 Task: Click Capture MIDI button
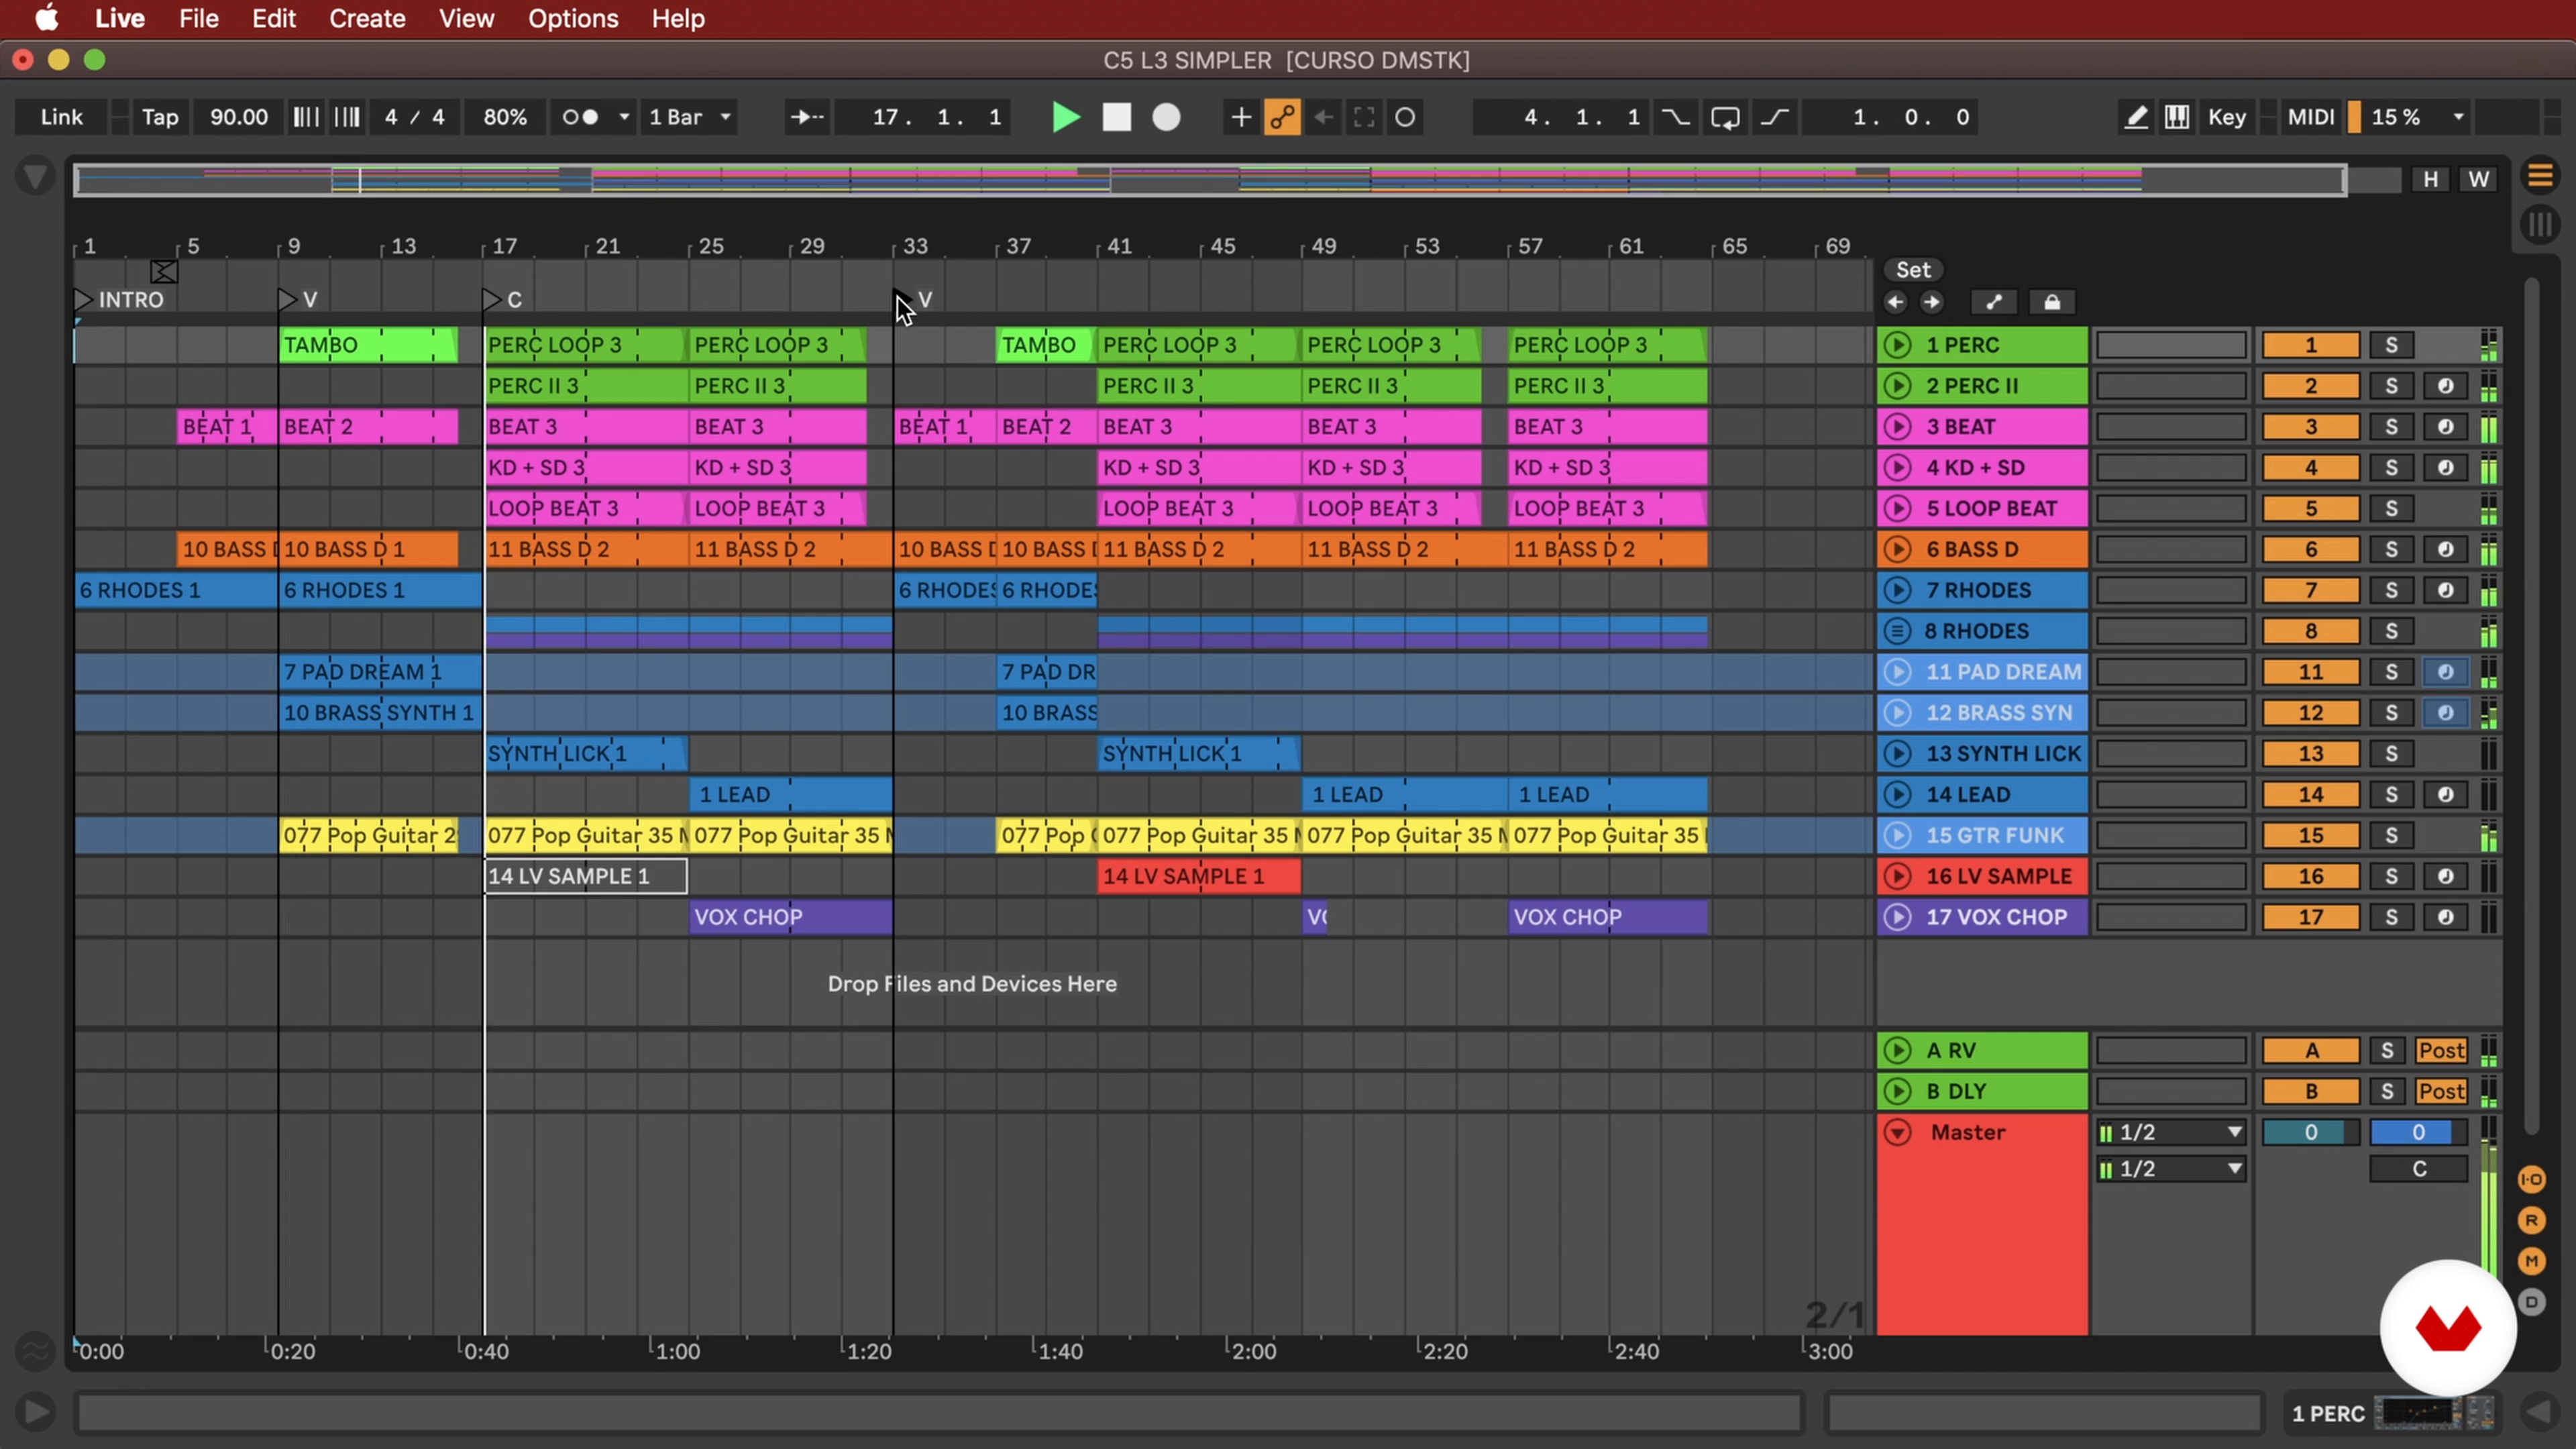pyautogui.click(x=1364, y=117)
